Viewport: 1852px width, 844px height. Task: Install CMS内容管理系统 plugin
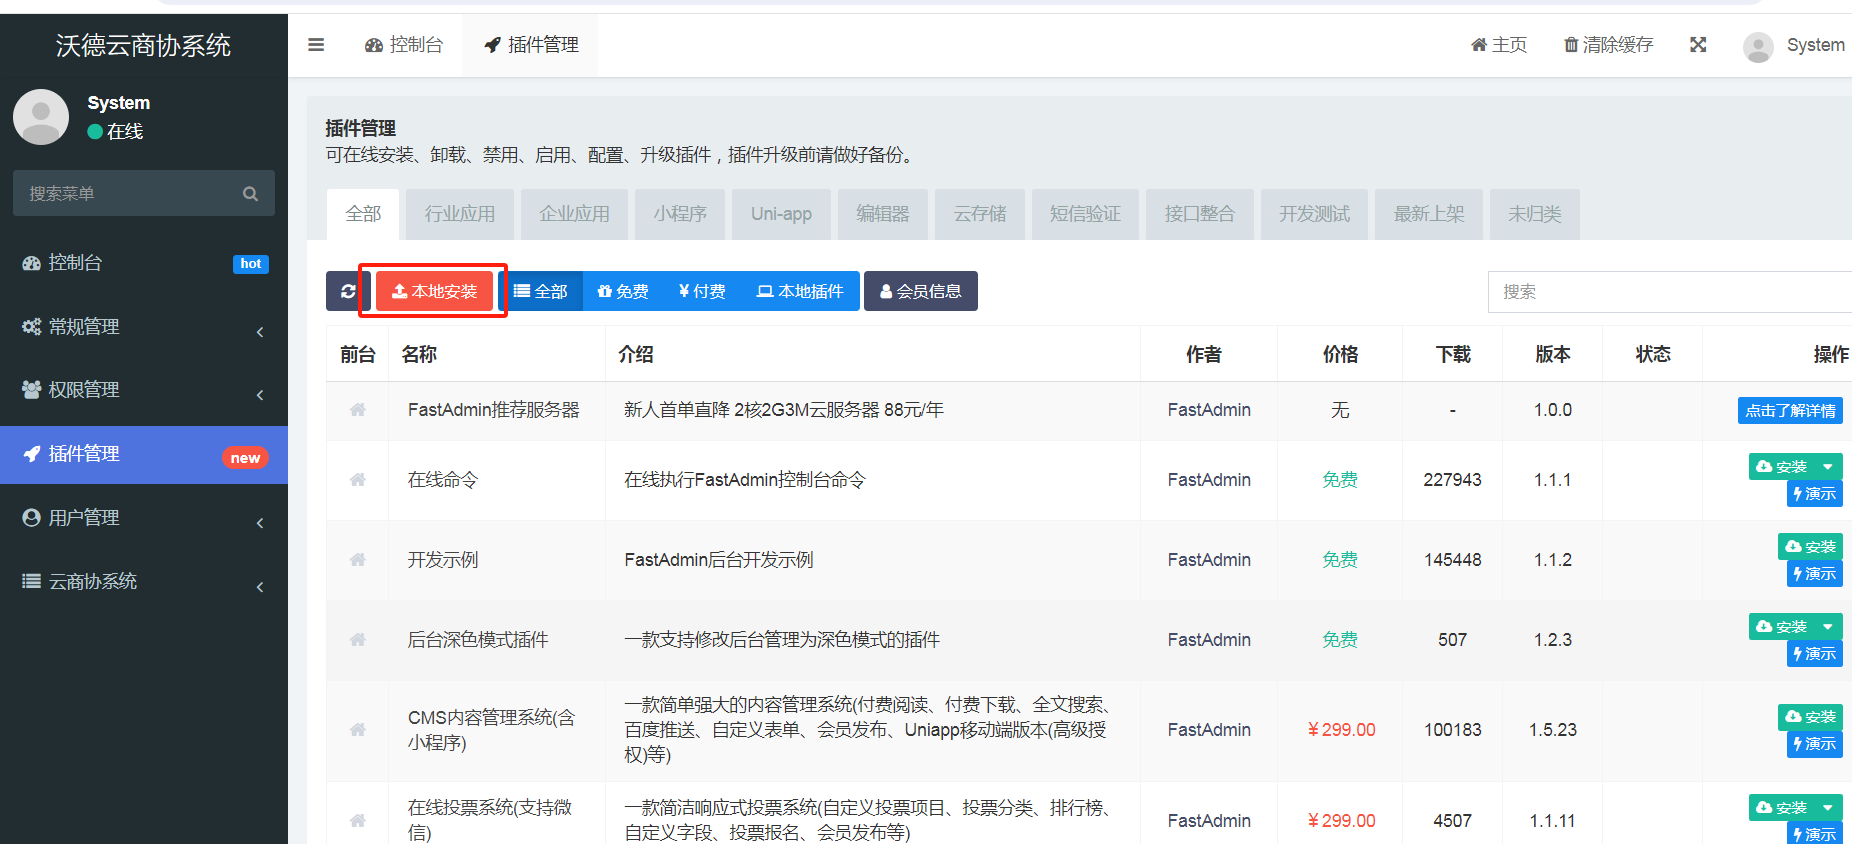(x=1810, y=717)
